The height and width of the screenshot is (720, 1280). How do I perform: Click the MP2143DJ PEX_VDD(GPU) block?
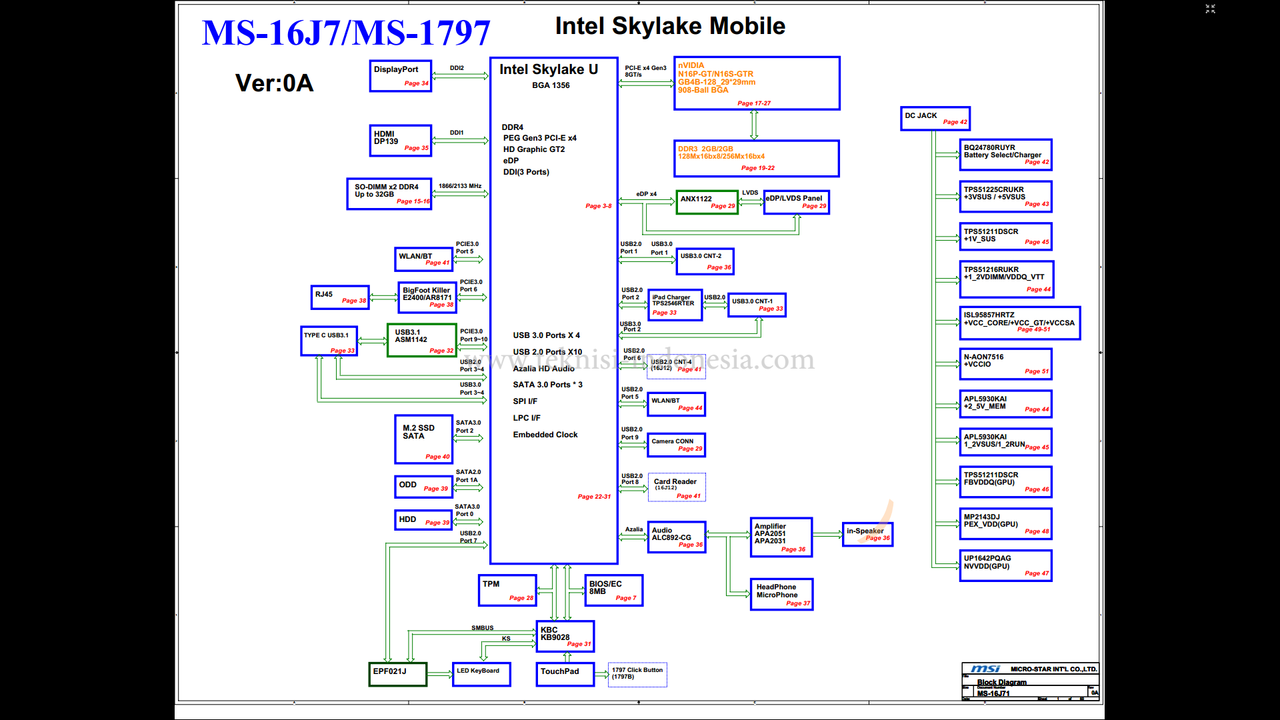[1006, 523]
